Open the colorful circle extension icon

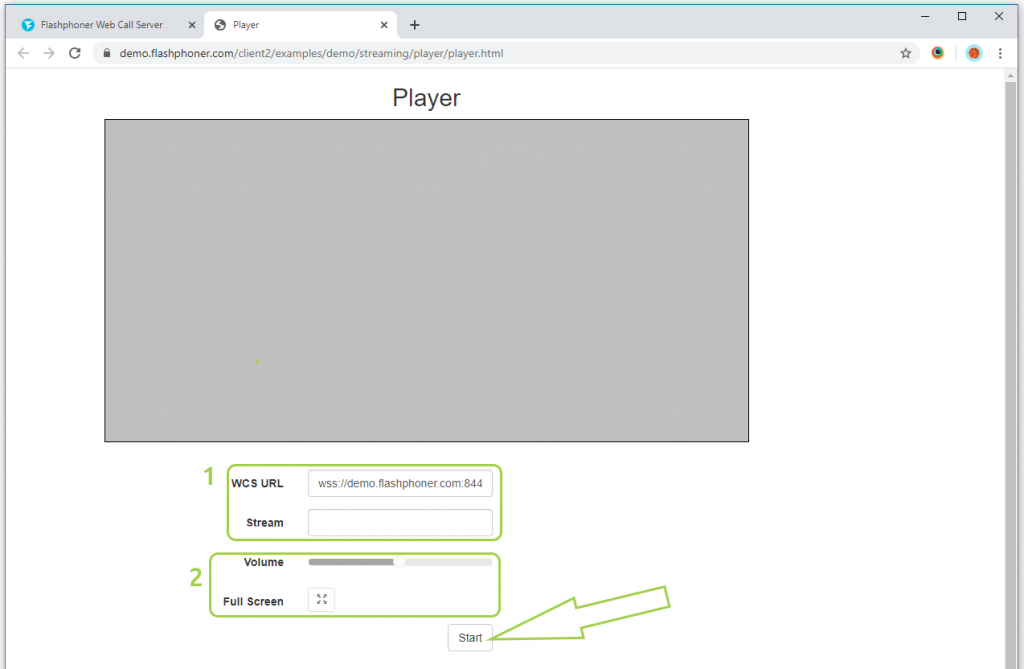point(938,53)
